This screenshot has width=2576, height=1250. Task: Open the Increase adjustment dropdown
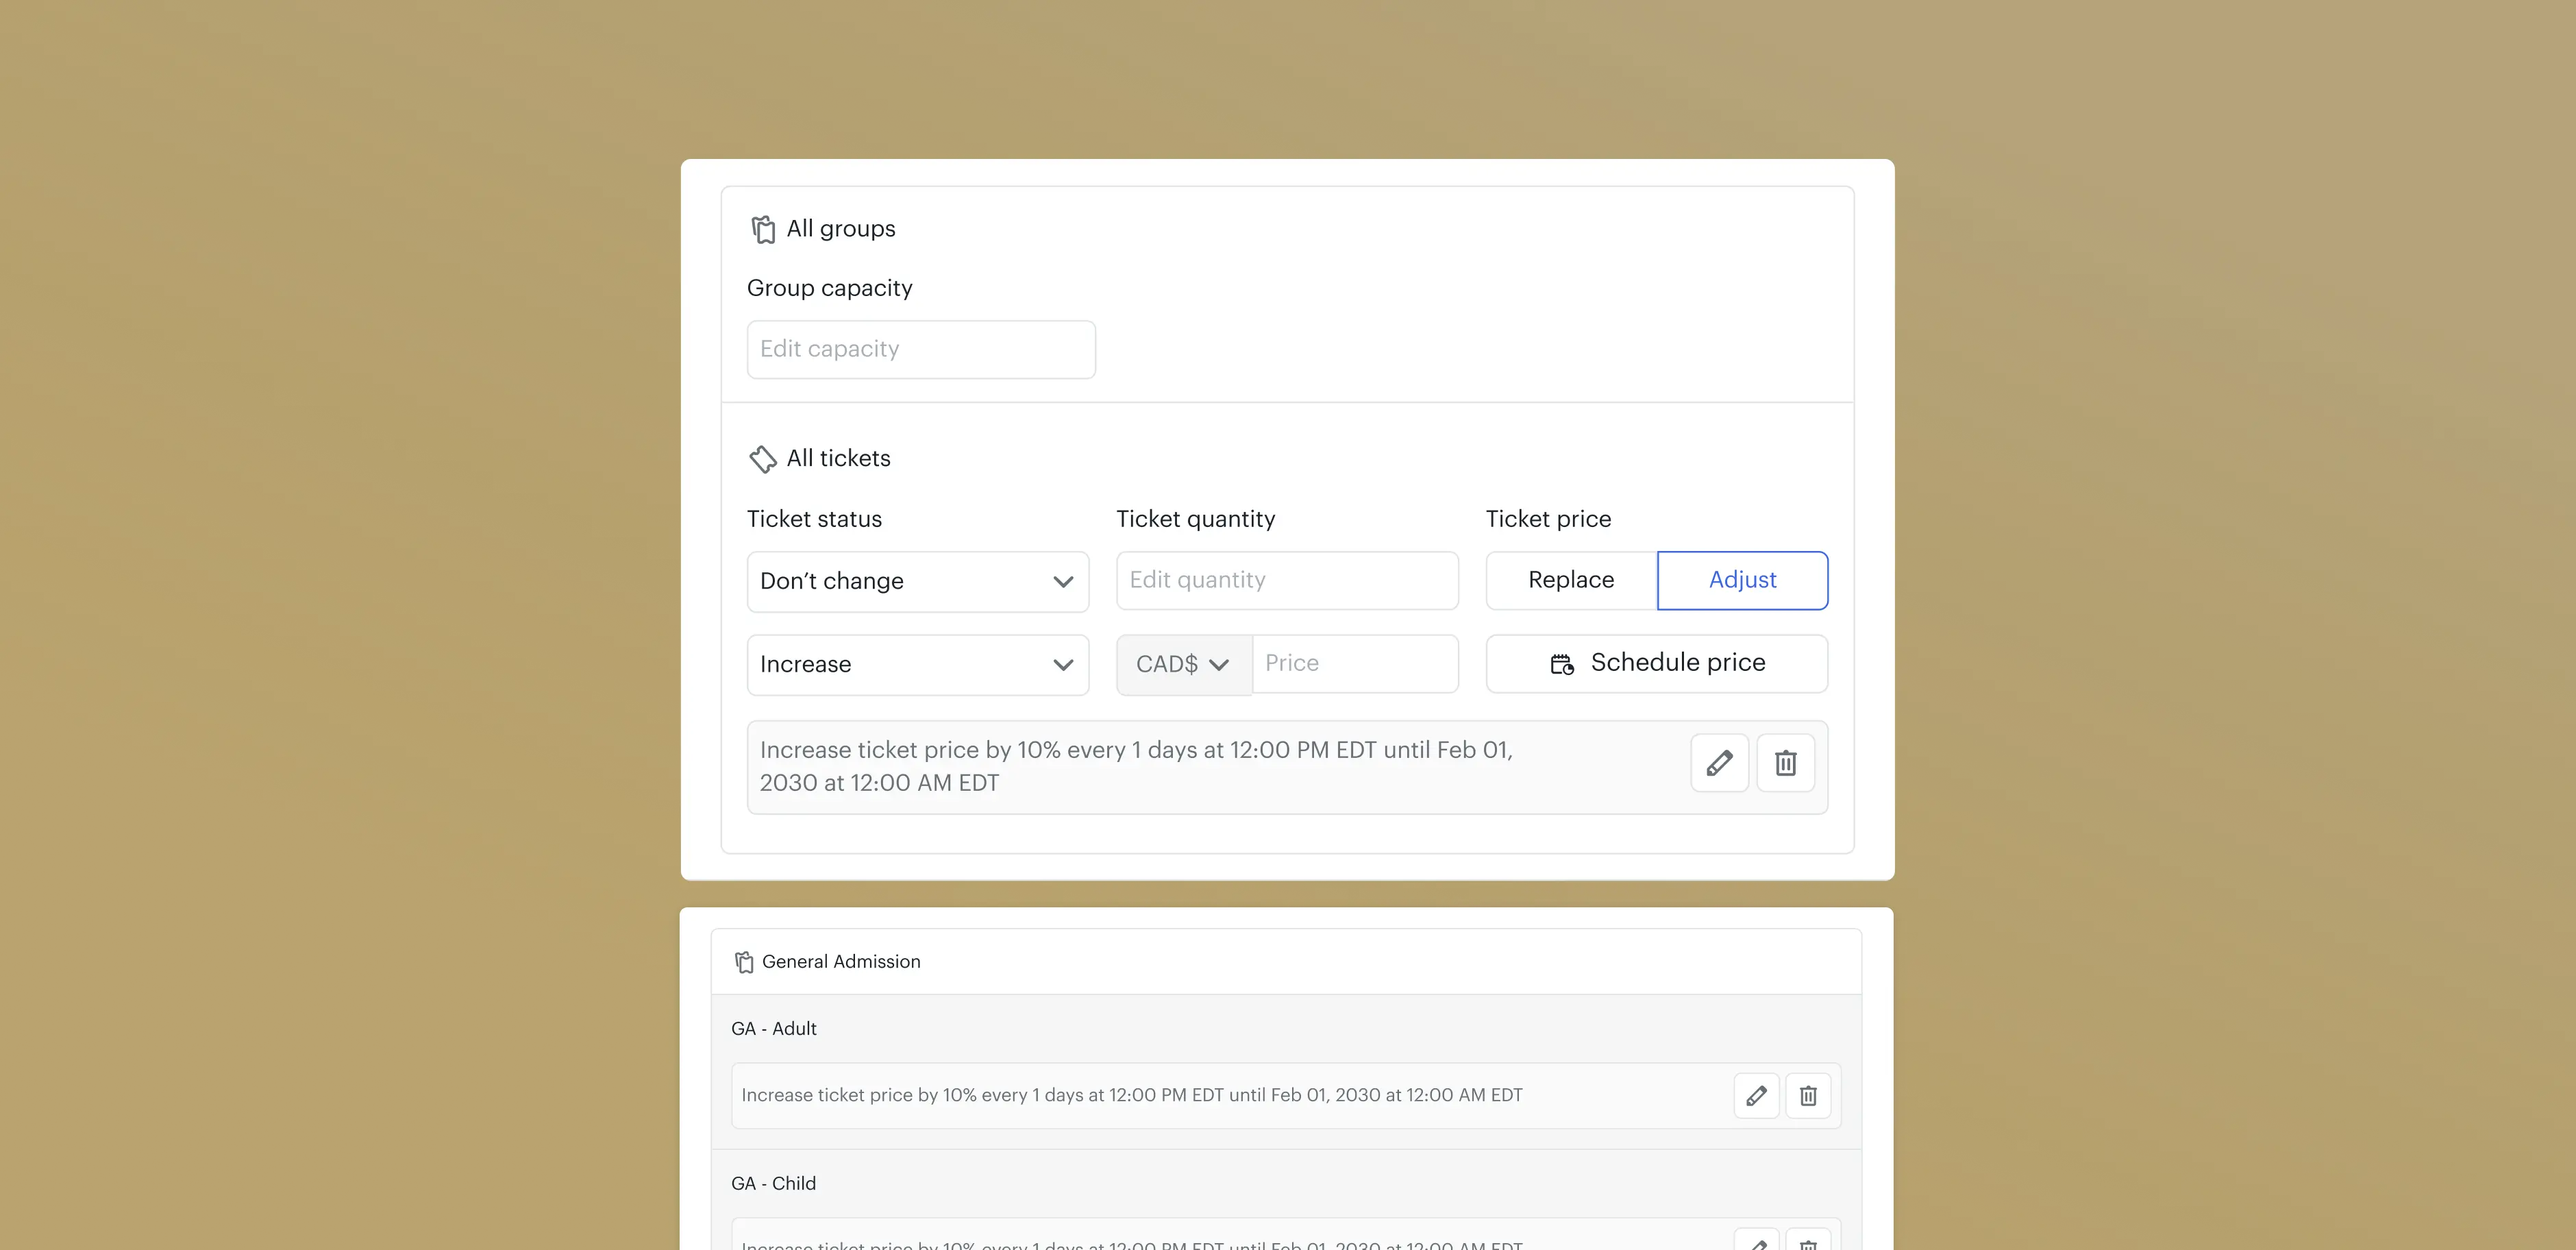tap(917, 664)
